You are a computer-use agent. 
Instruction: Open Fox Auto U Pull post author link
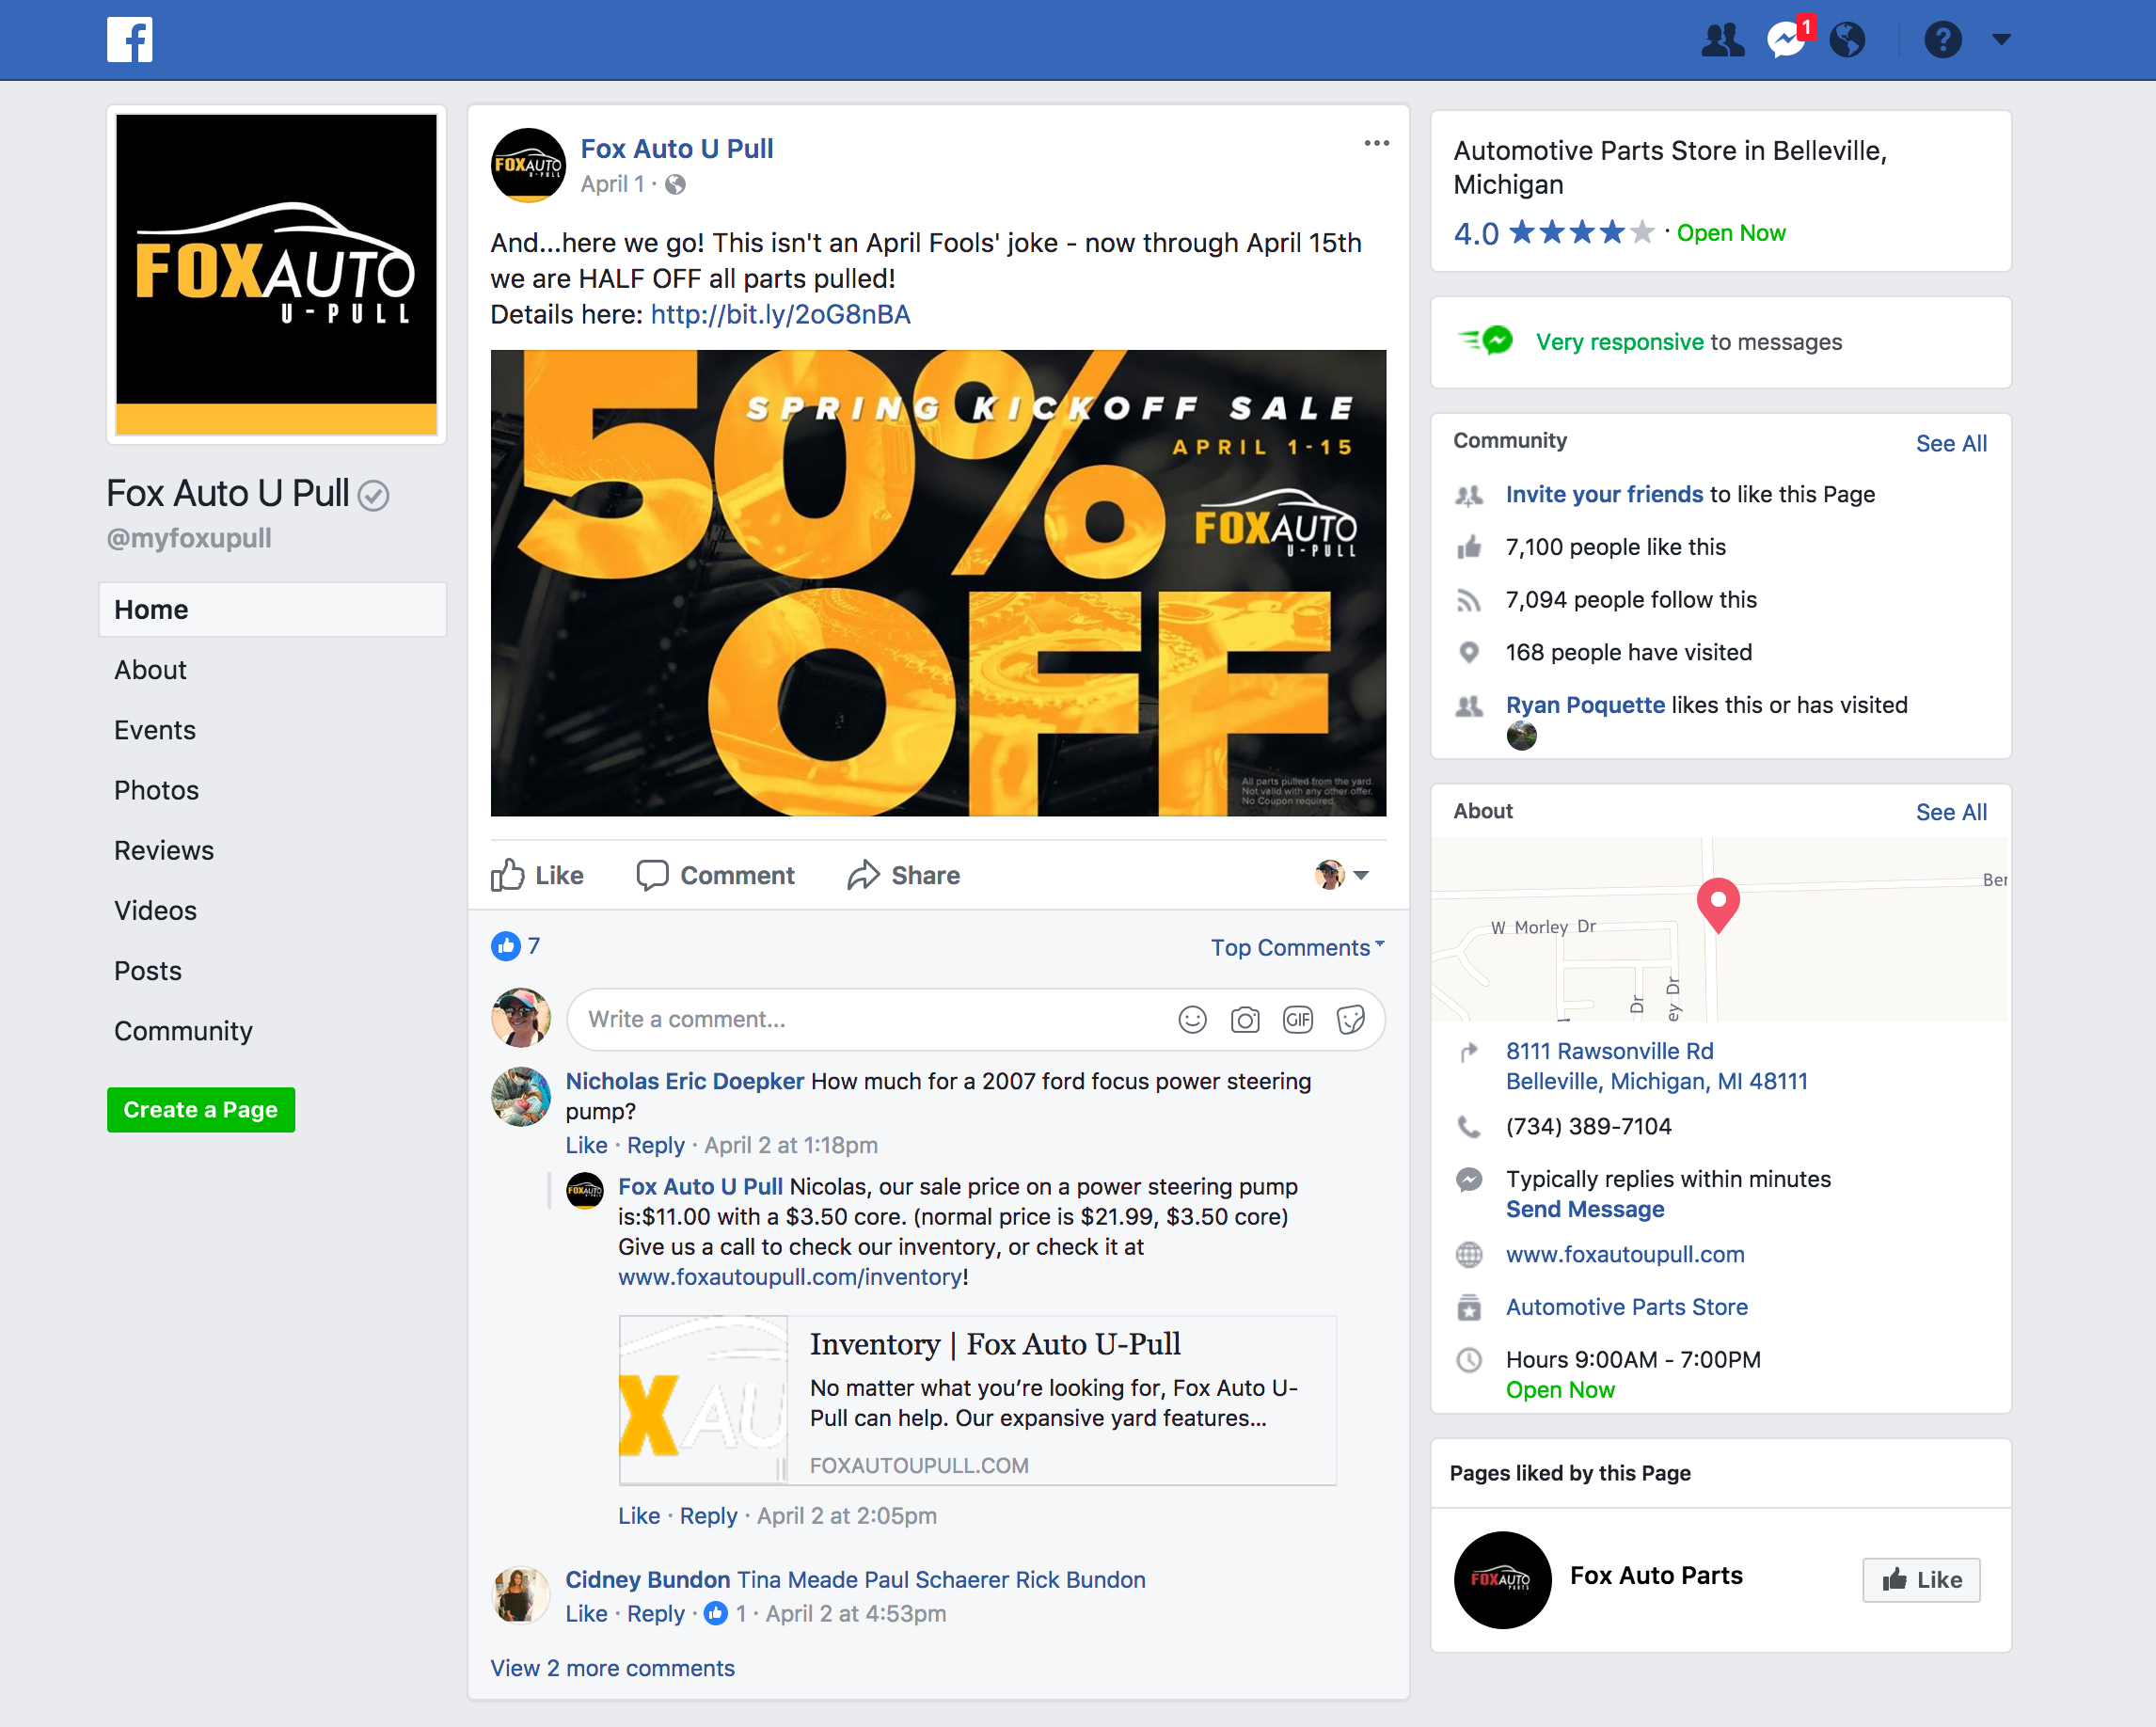[677, 149]
